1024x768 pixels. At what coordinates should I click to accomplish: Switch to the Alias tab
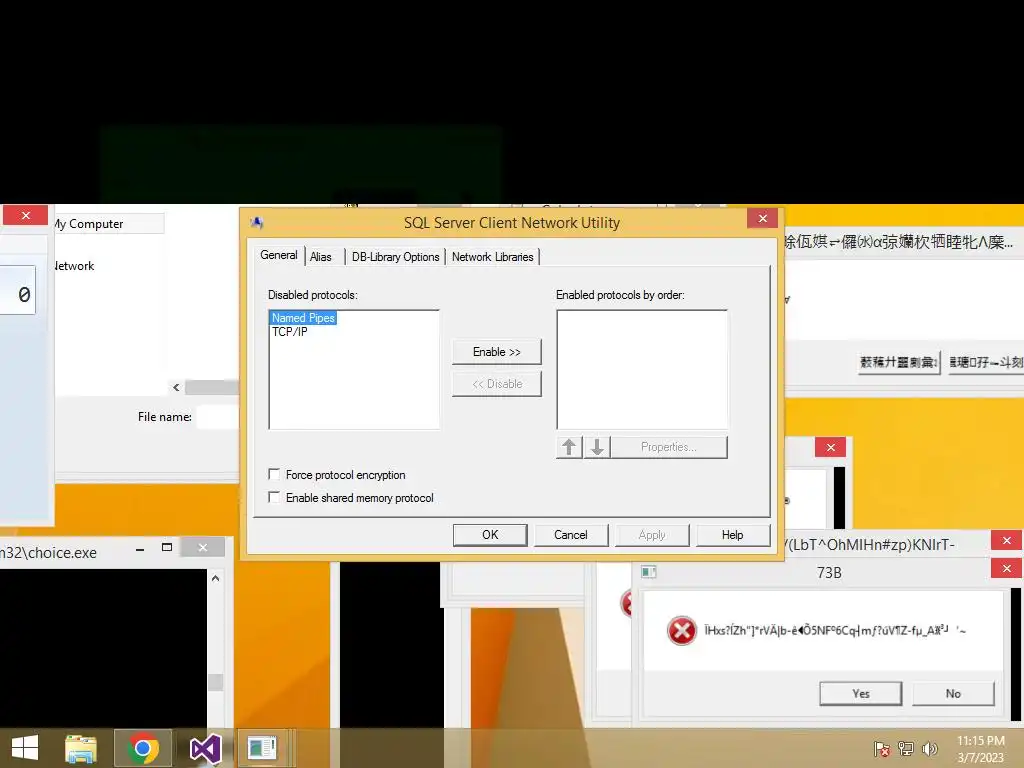321,257
